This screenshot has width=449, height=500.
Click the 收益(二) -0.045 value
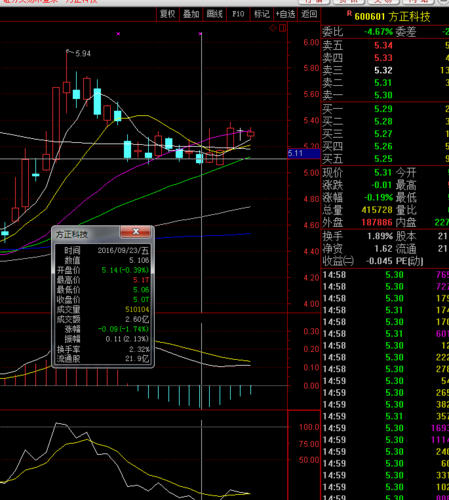pos(379,261)
